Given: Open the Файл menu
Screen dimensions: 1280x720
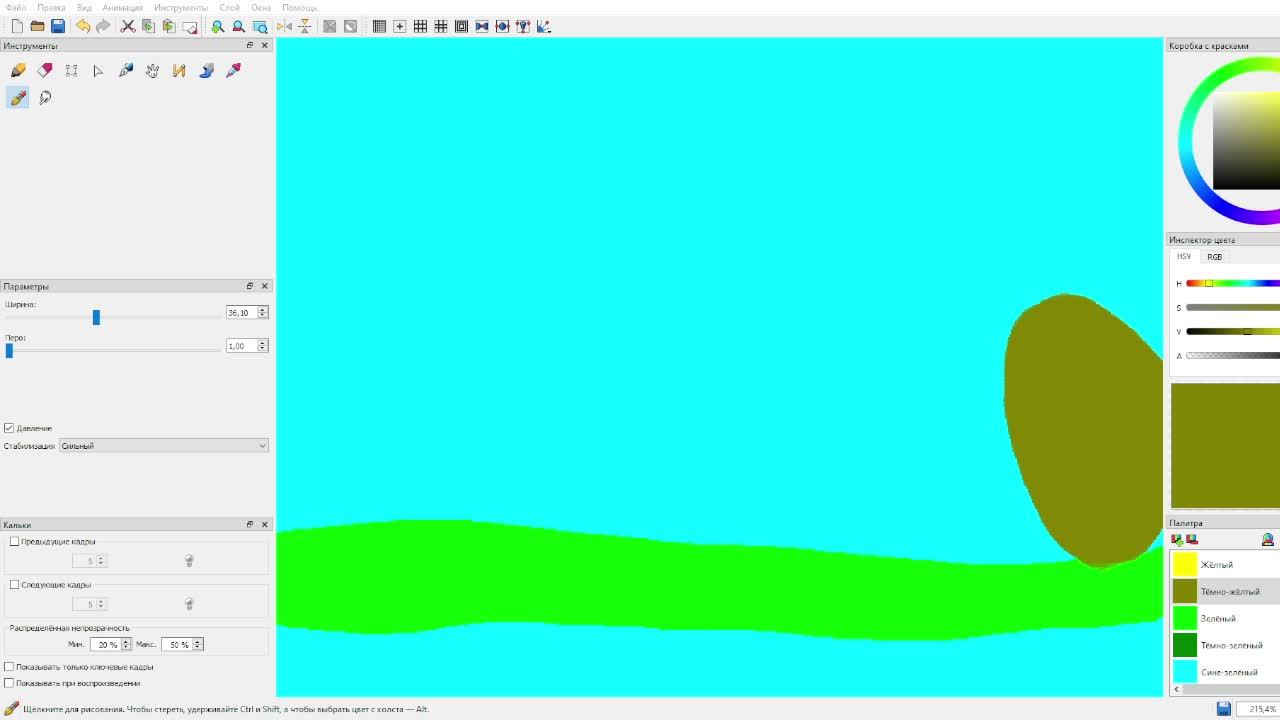Looking at the screenshot, I should (x=16, y=7).
